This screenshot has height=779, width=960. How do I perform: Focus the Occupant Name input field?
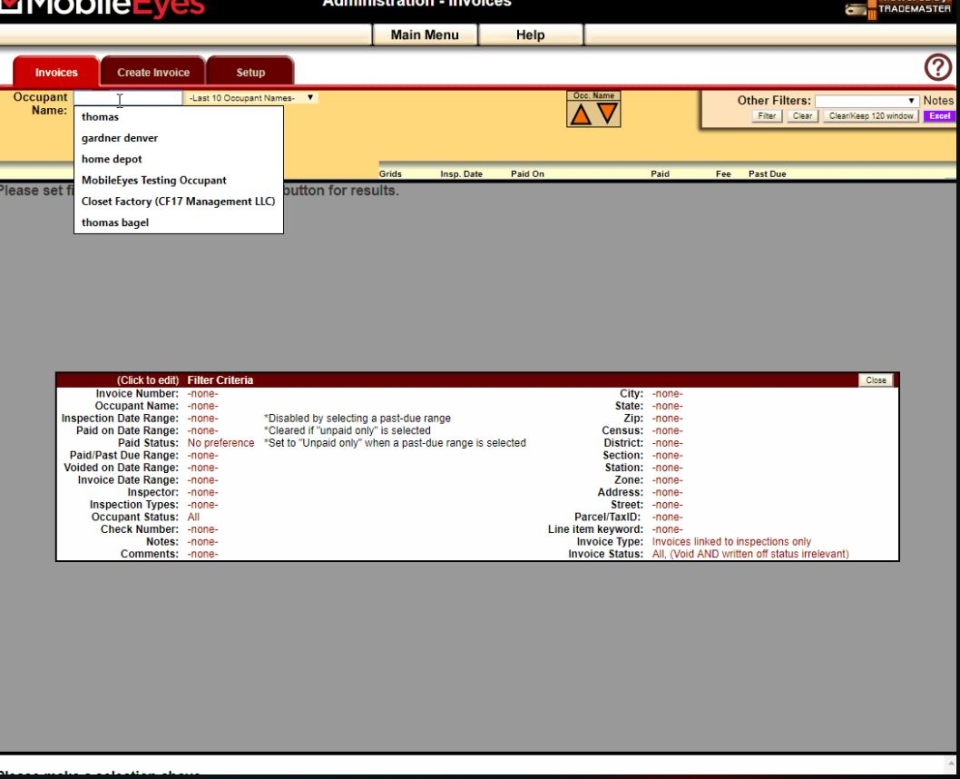(128, 97)
